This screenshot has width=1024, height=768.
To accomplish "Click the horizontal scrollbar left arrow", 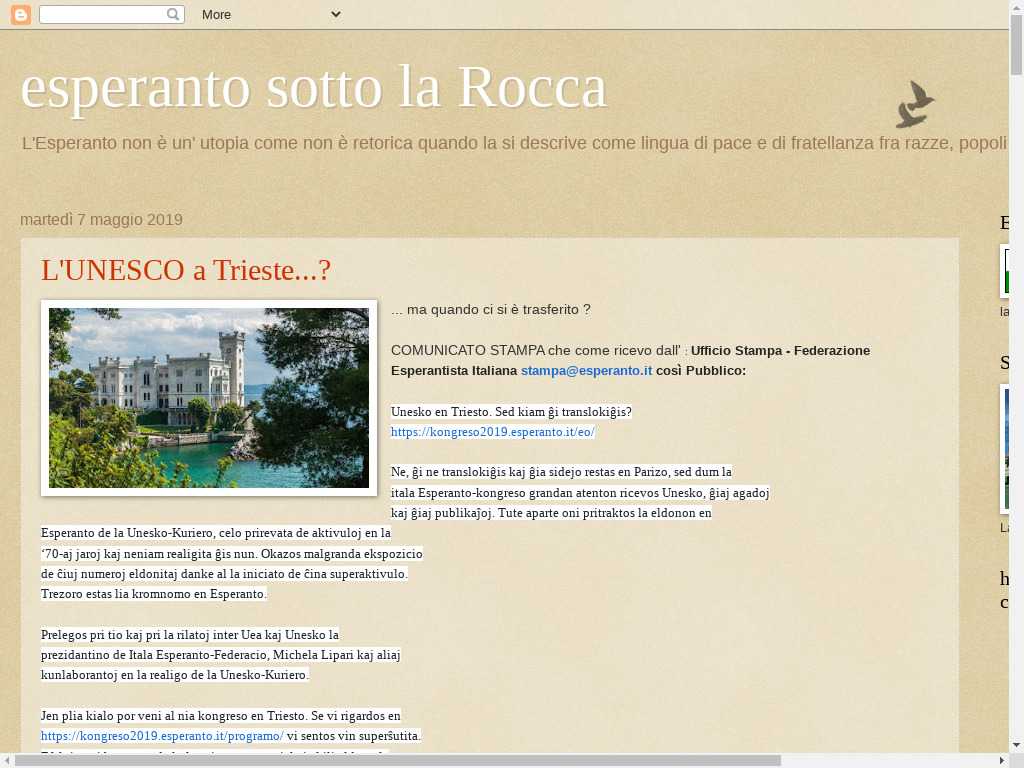I will pyautogui.click(x=7, y=761).
